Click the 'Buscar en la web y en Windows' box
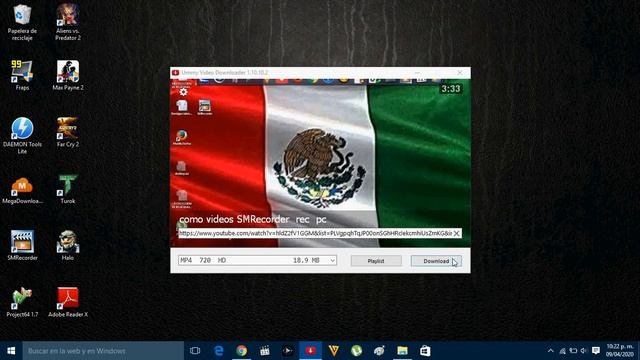Viewport: 640px width, 360px height. tap(103, 351)
